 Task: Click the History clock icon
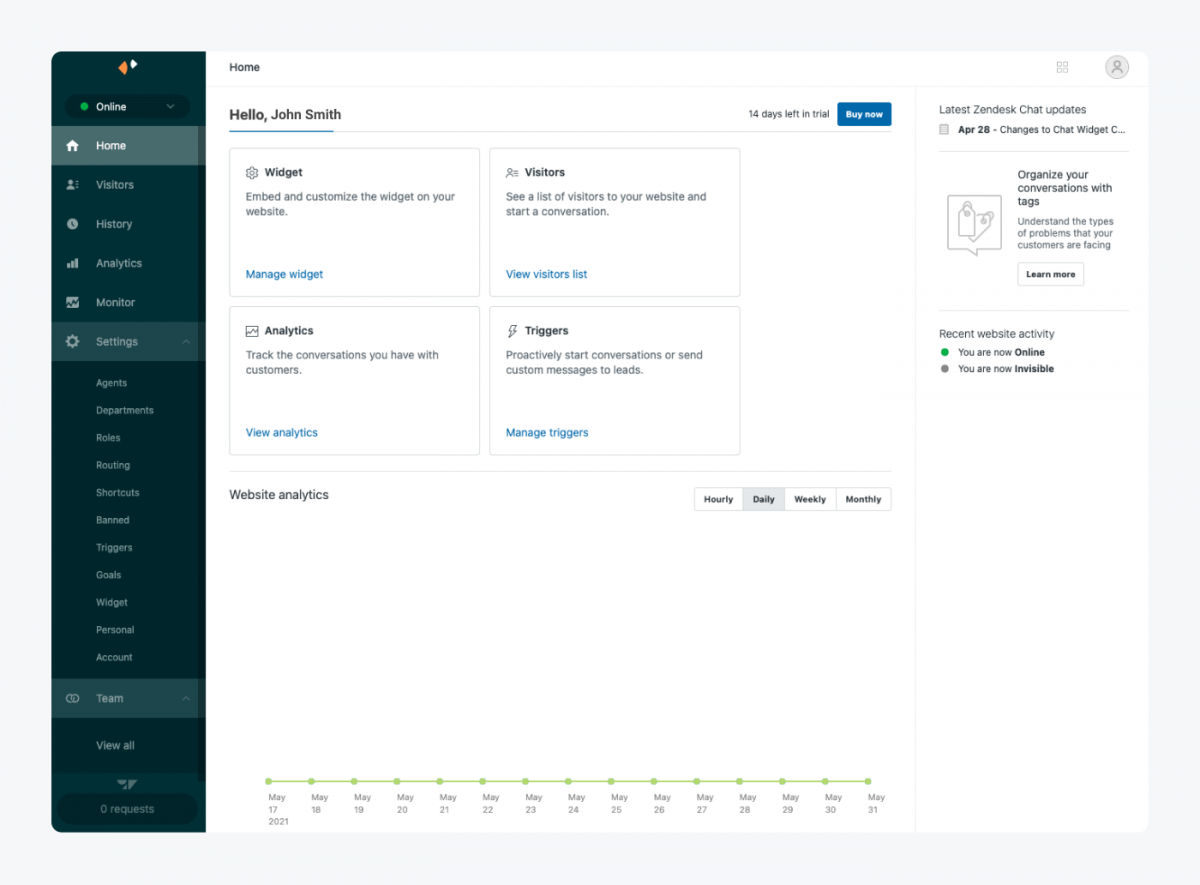coord(72,224)
